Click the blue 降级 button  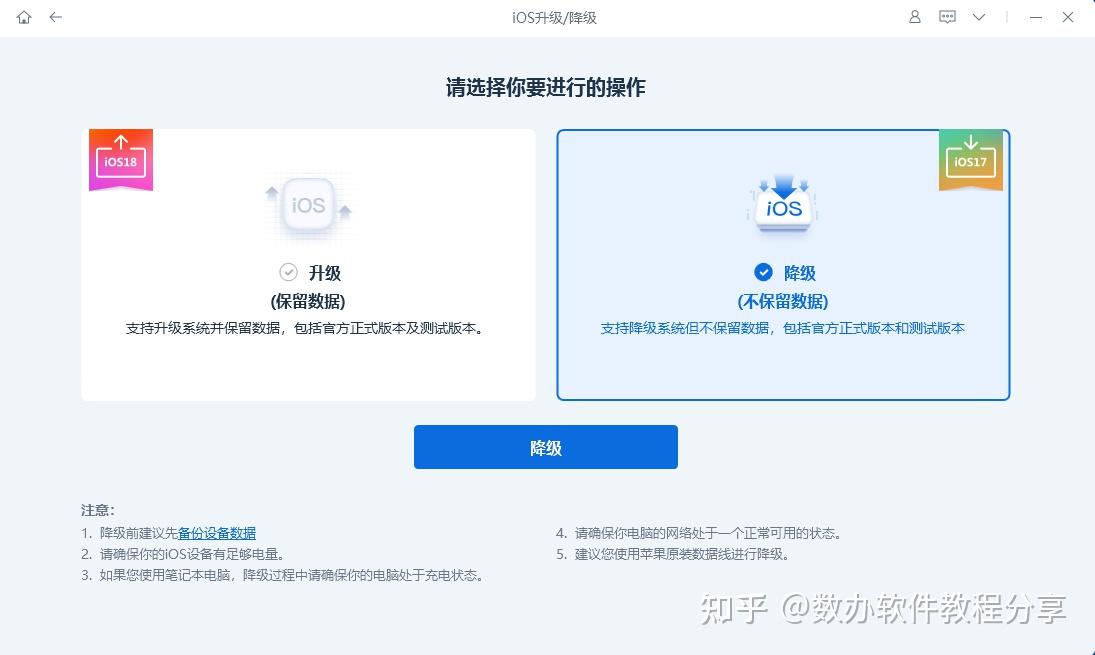[546, 447]
